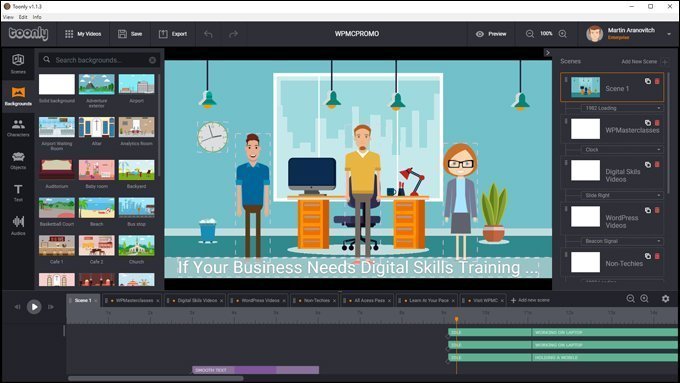Viewport: 680px width, 383px height.
Task: Switch to the All Access Pass tab
Action: [x=367, y=301]
